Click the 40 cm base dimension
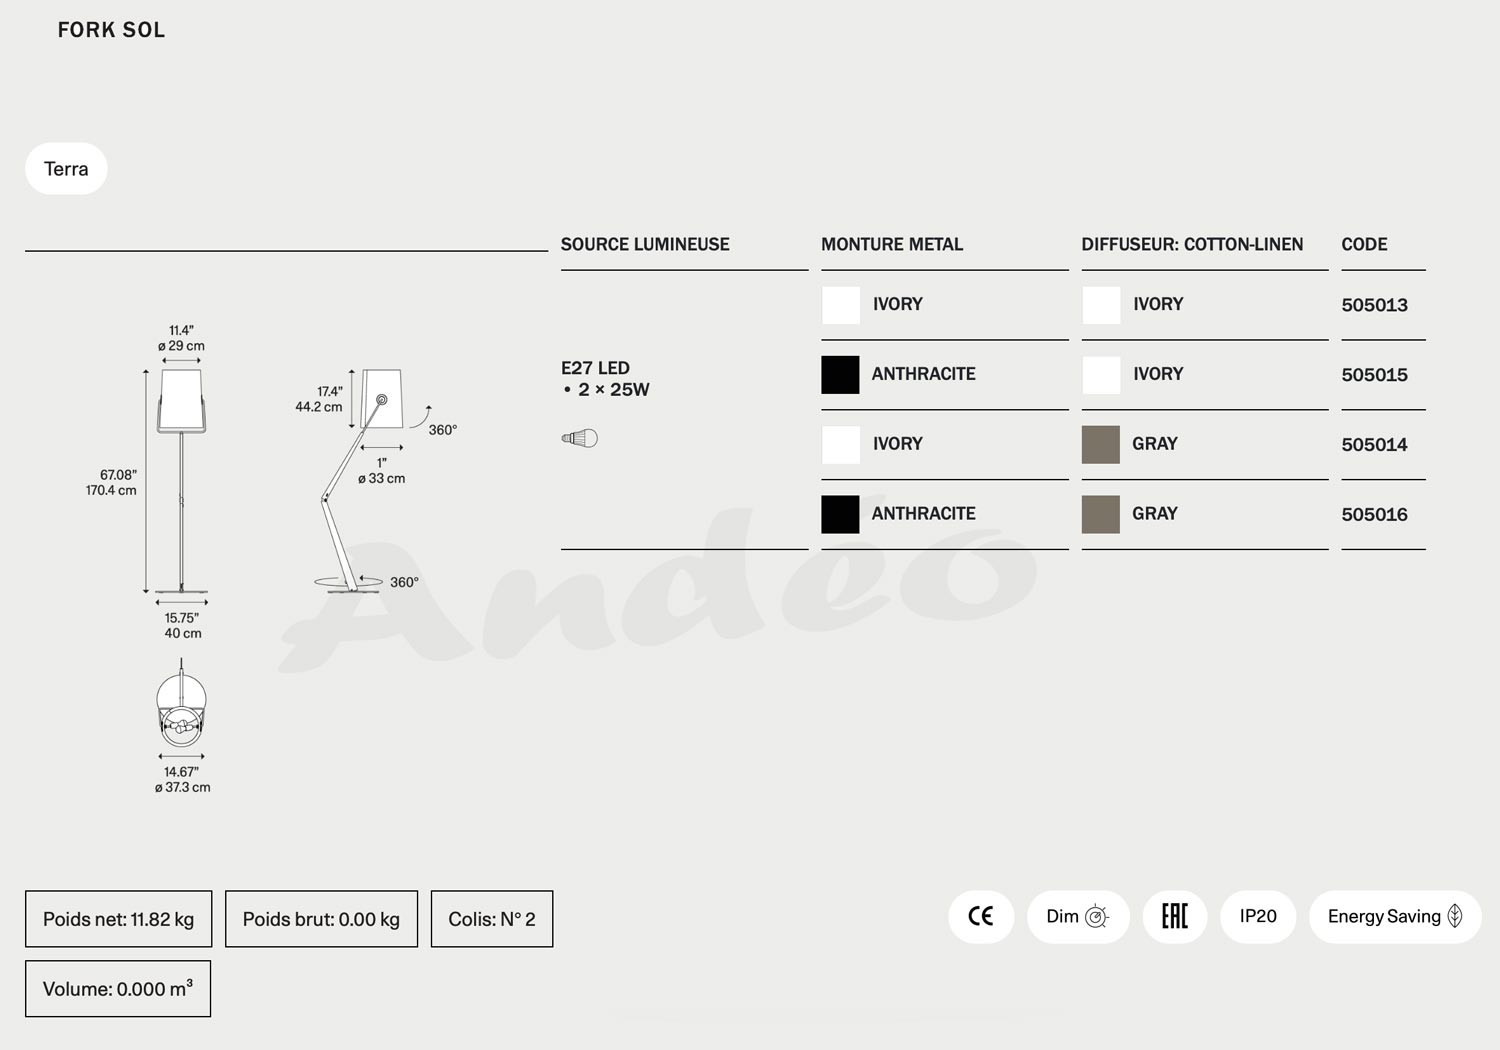This screenshot has width=1500, height=1050. click(183, 633)
